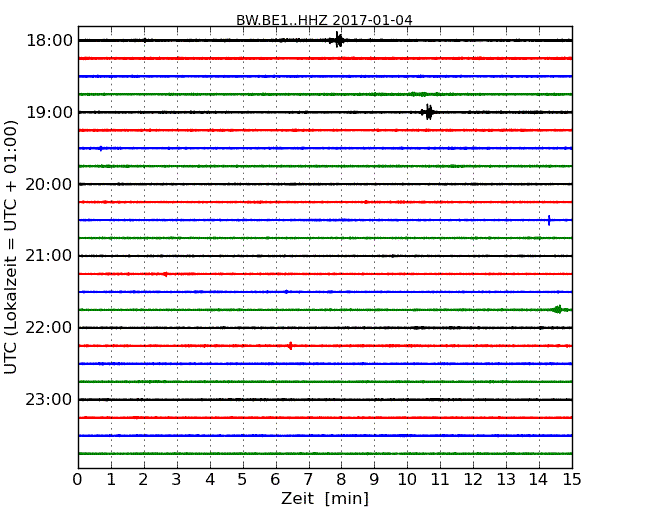Click x-axis tick label 9
Screen dimensions: 650x520
pyautogui.click(x=374, y=479)
